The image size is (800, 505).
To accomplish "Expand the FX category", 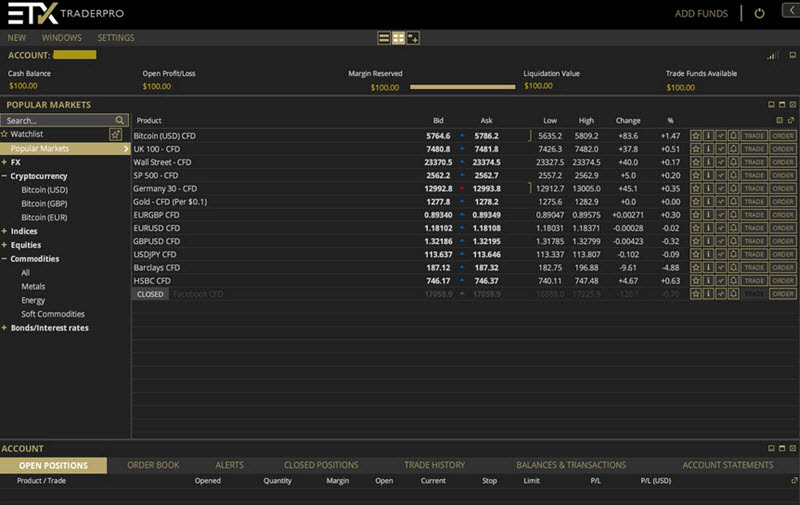I will click(4, 162).
